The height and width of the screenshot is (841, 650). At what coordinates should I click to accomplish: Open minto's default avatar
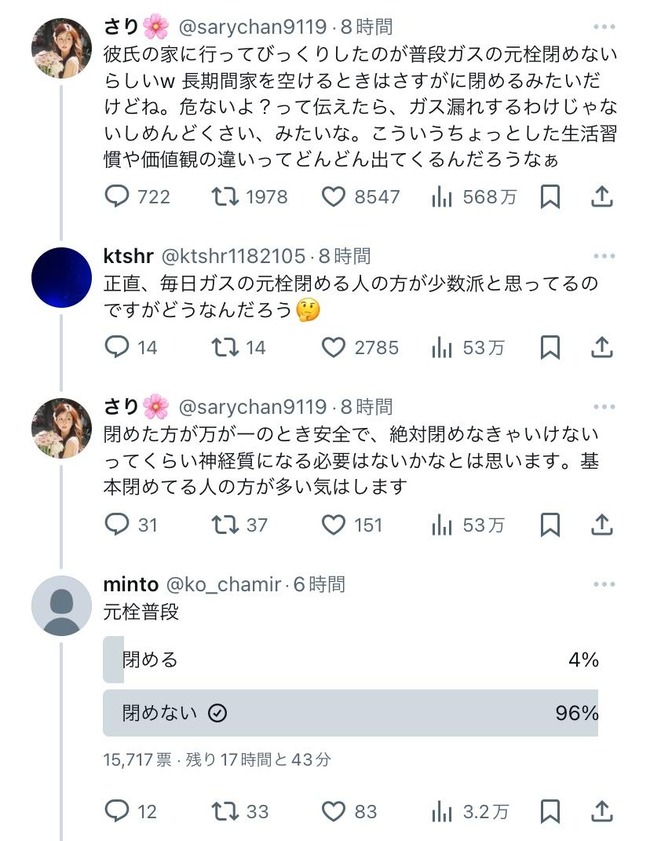coord(62,606)
